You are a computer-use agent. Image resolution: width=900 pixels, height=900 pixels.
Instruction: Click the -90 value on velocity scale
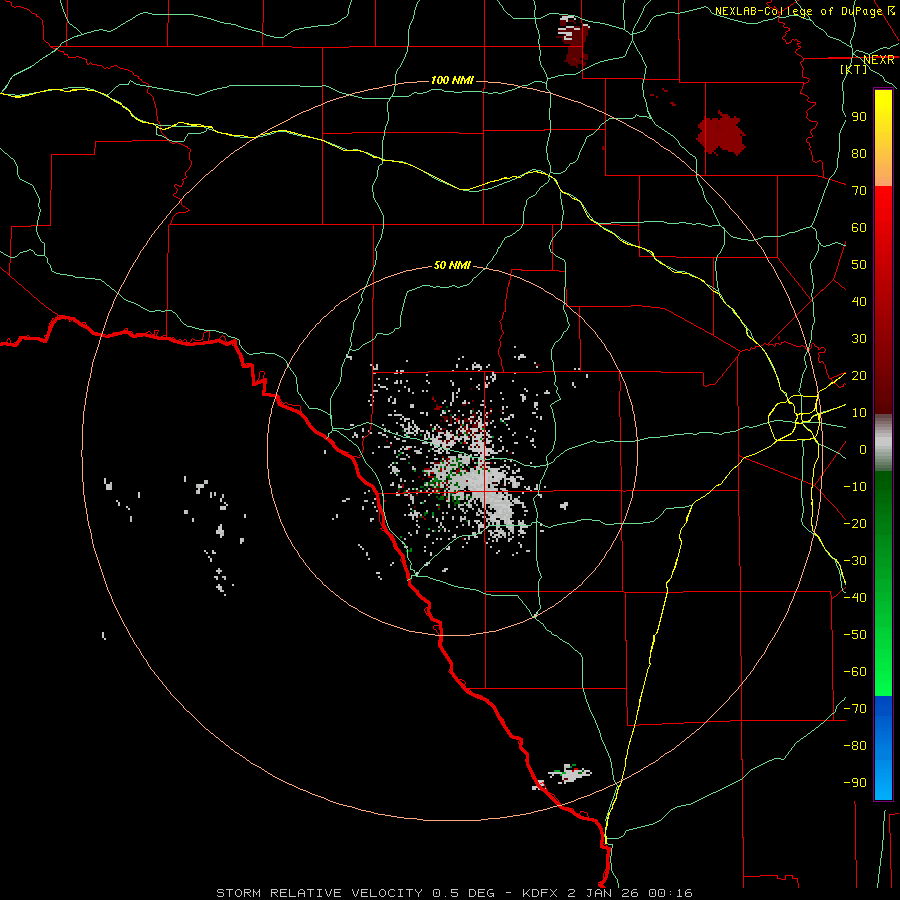[855, 783]
